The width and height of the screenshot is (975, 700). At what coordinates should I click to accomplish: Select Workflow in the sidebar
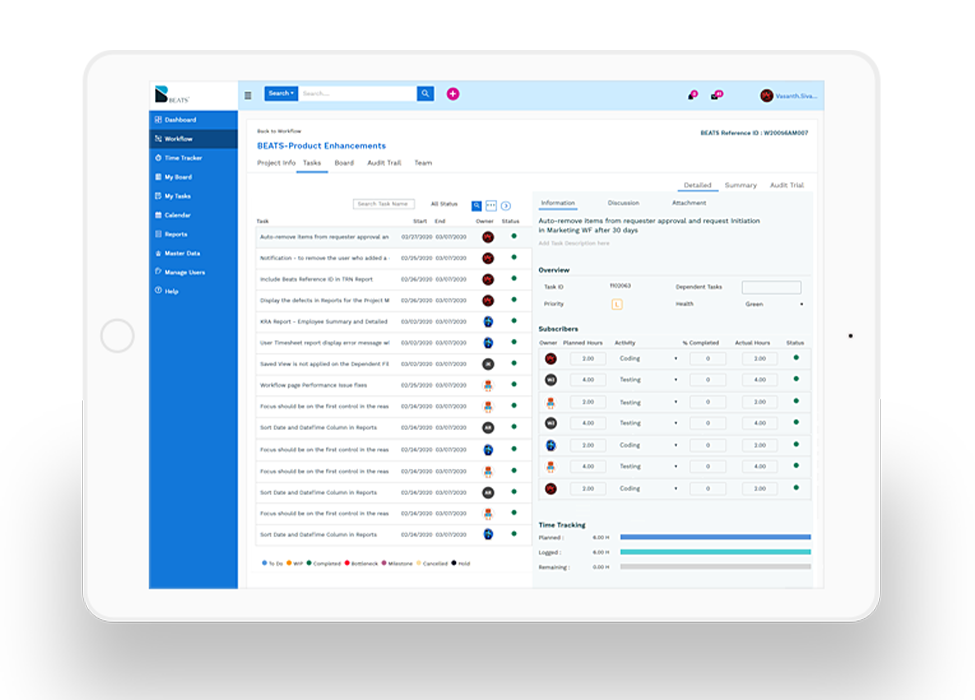193,139
